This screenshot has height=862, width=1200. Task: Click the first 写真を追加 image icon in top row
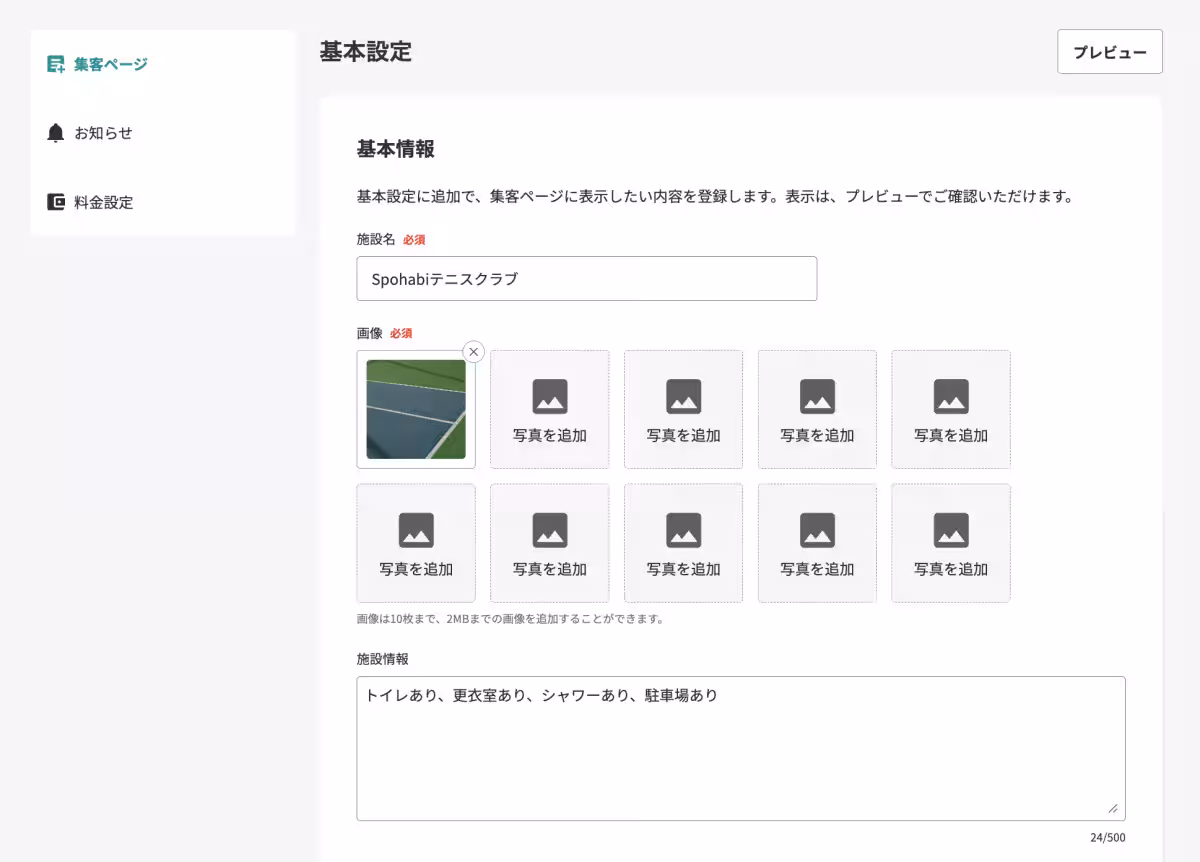550,397
